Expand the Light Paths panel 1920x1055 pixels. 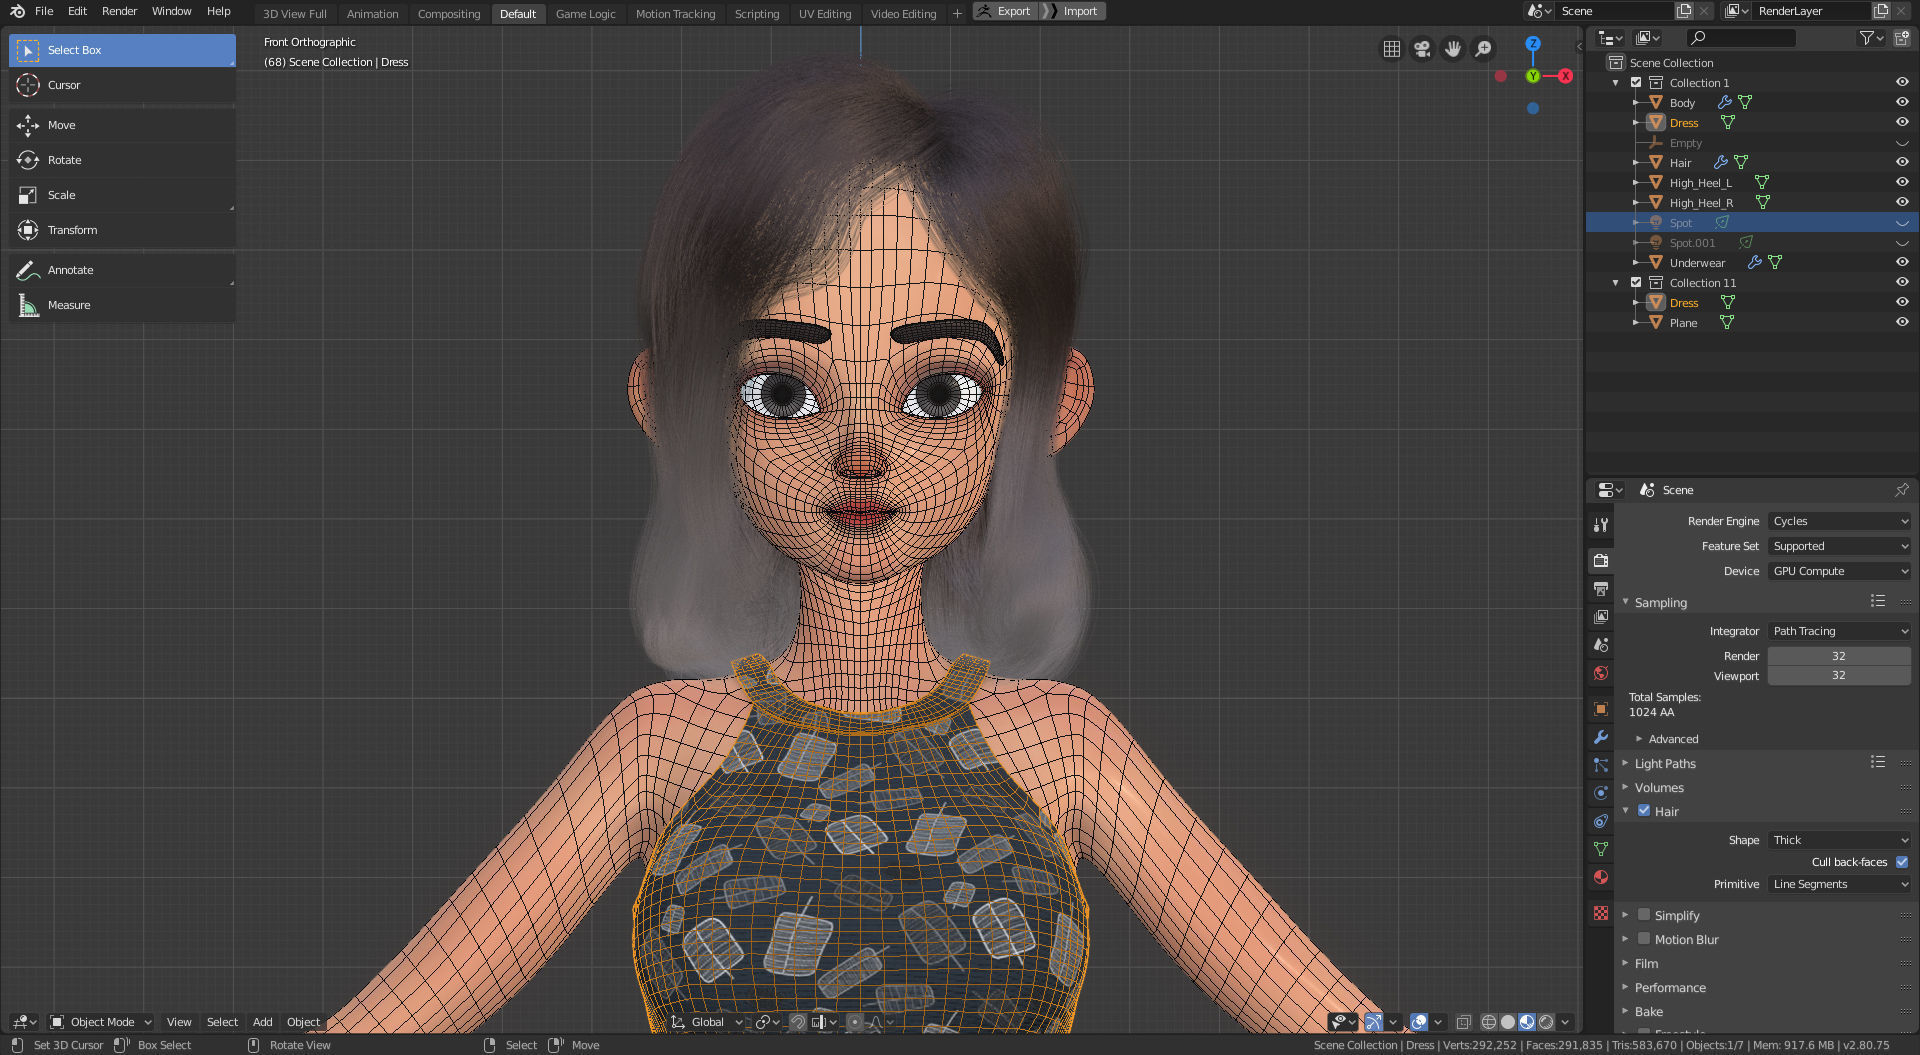click(x=1665, y=763)
